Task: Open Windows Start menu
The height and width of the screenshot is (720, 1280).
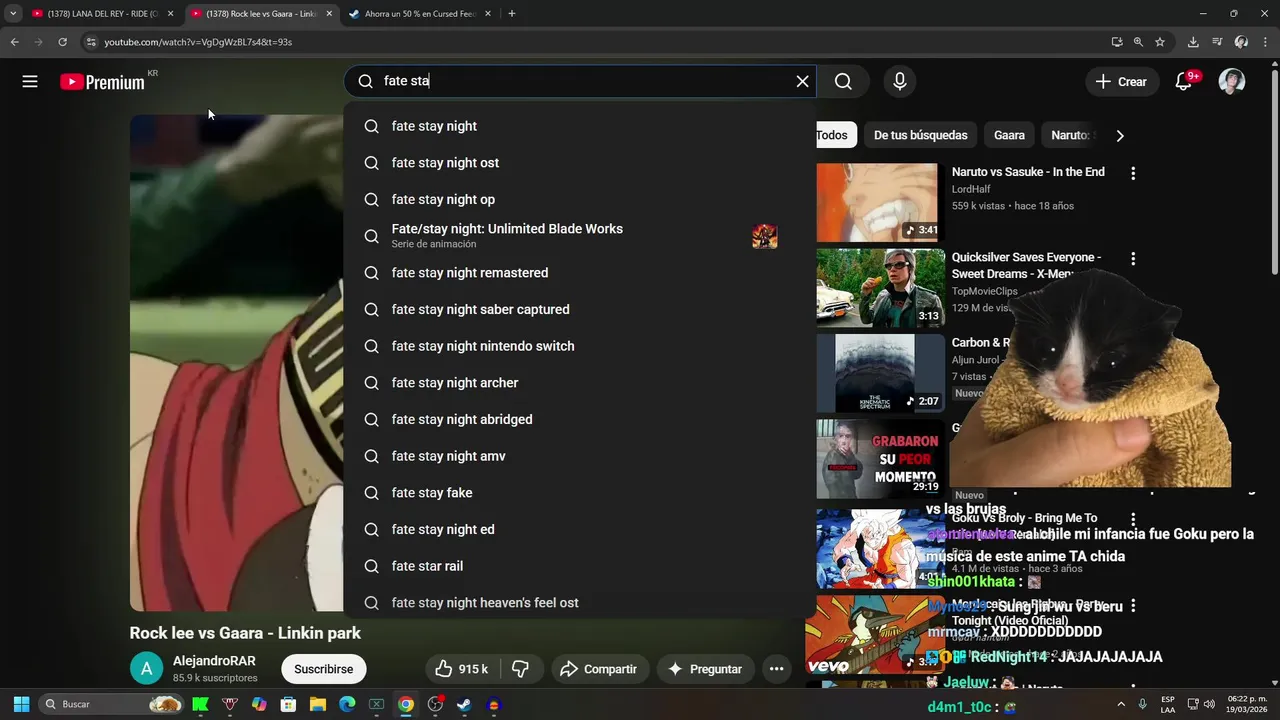Action: 21,704
